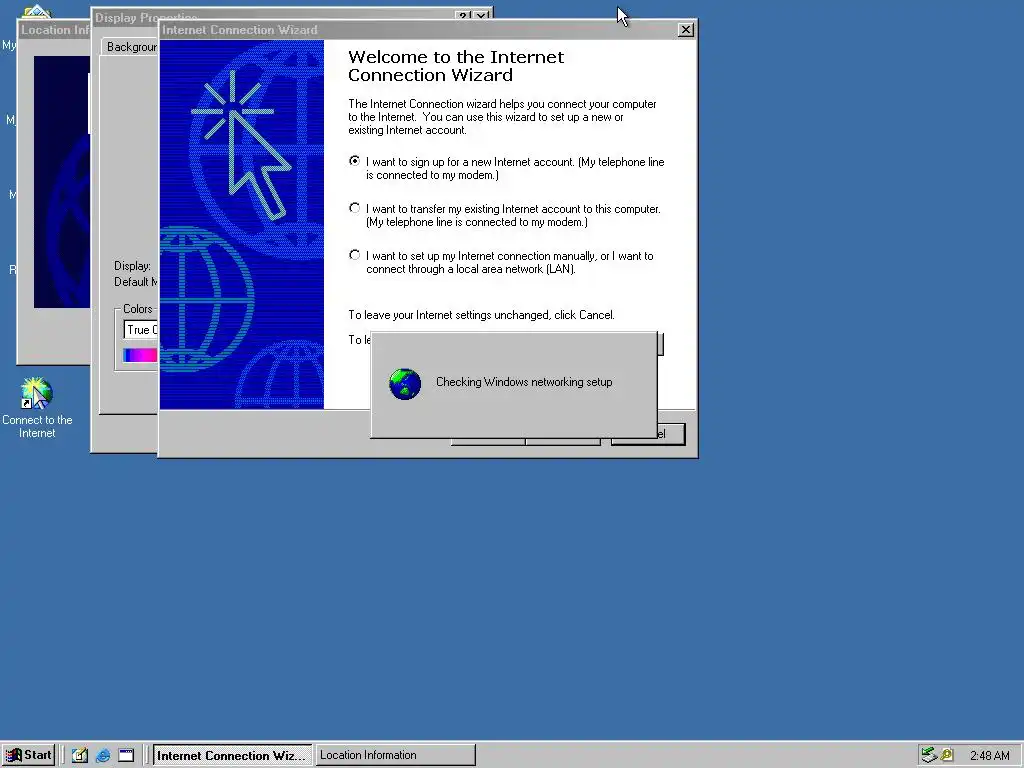Open the Colors dropdown in Display Properties
Screen dimensions: 1024x768
point(140,330)
